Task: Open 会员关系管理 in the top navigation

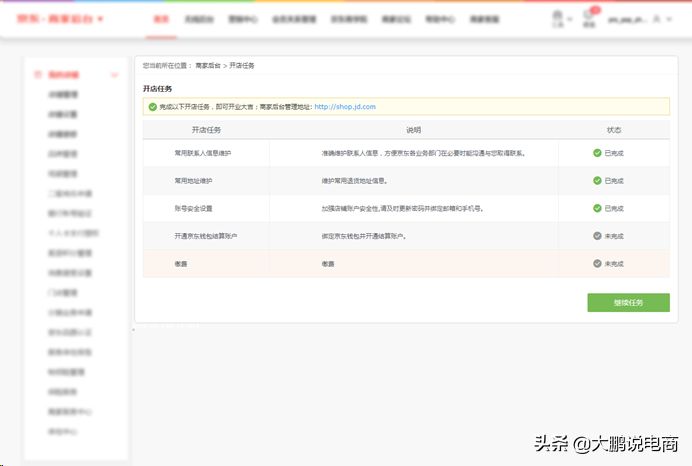Action: (x=294, y=19)
